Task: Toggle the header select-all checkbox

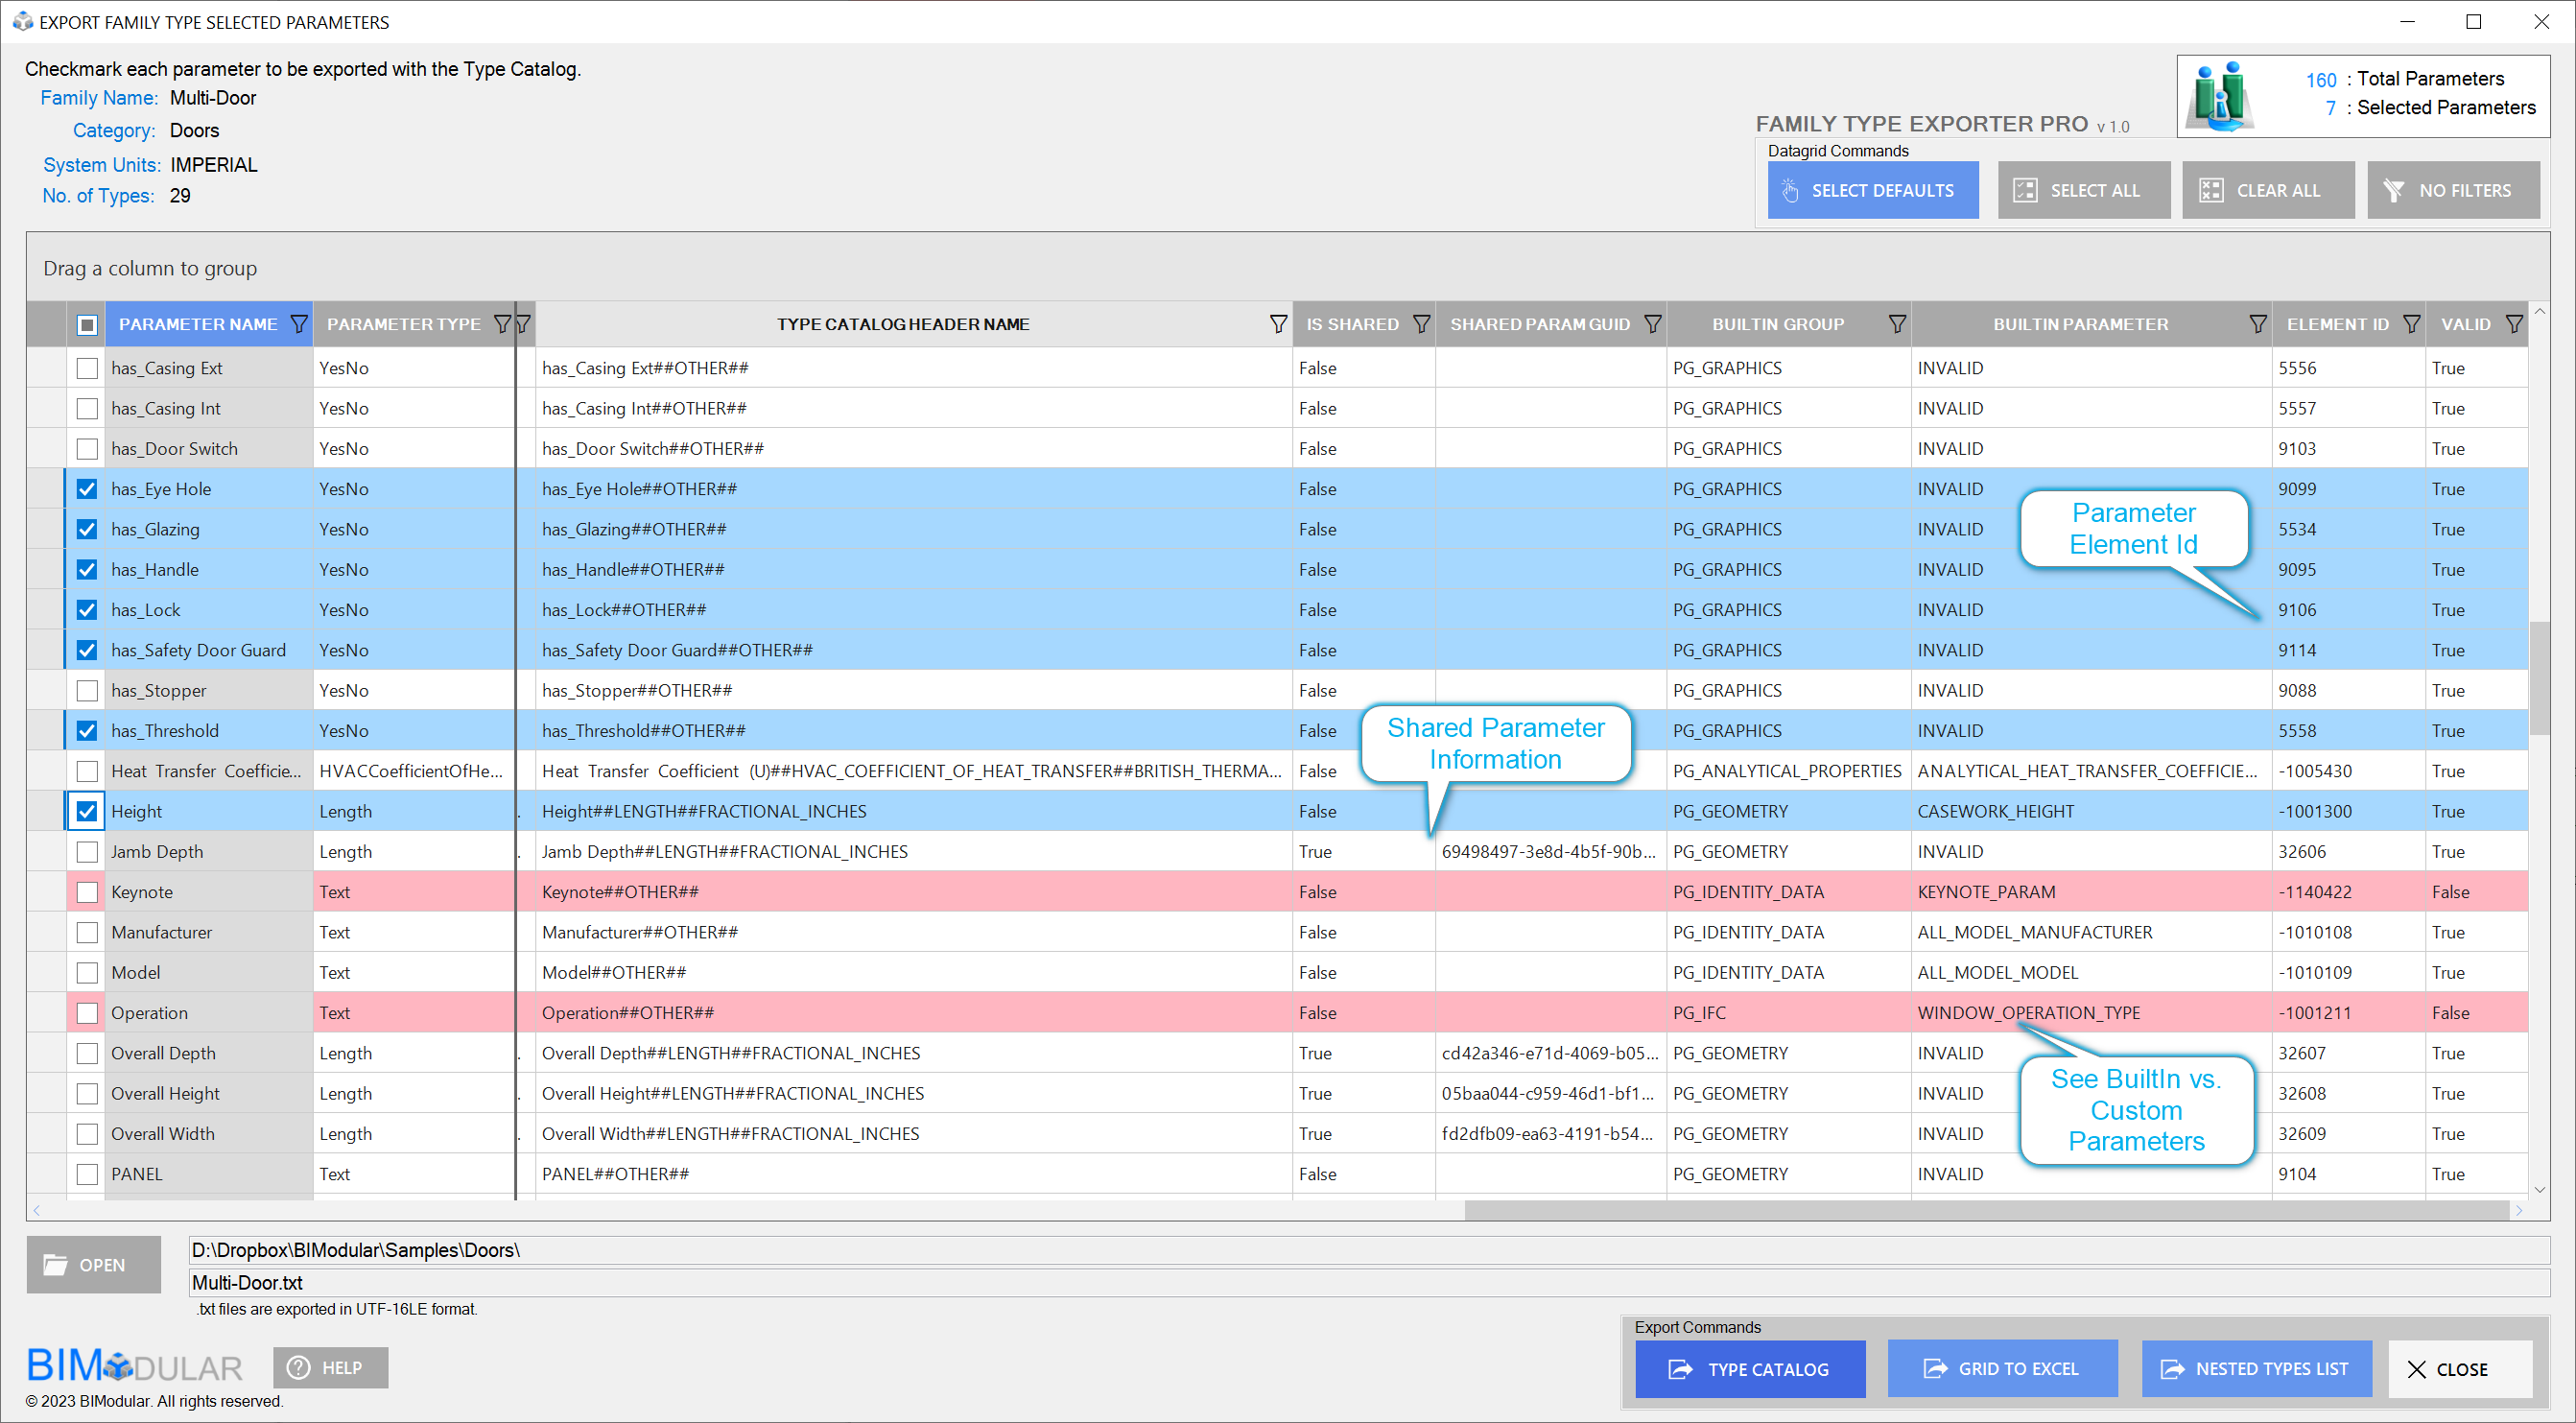Action: pos(87,324)
